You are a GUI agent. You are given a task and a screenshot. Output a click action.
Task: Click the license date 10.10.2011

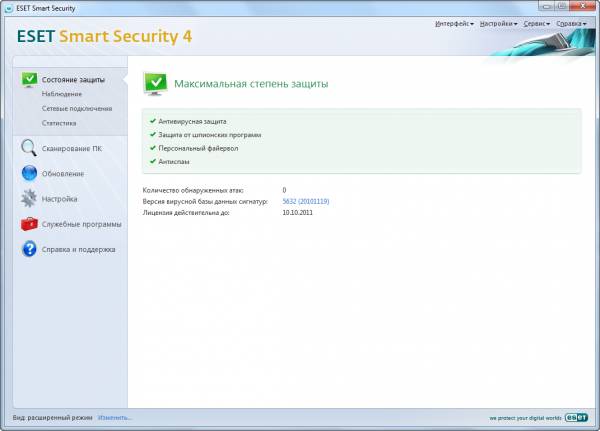click(297, 212)
